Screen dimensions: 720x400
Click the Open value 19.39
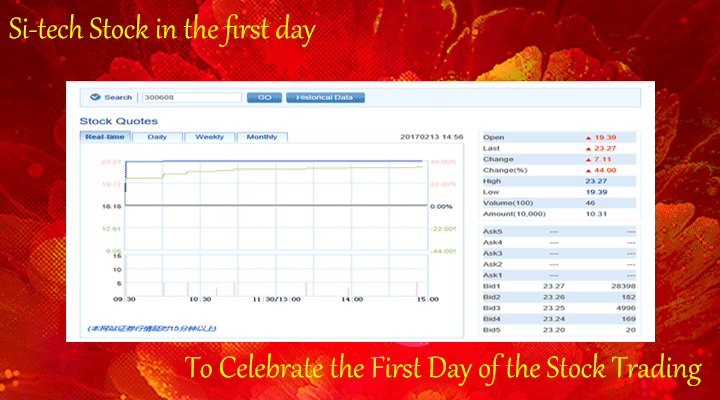tap(605, 137)
